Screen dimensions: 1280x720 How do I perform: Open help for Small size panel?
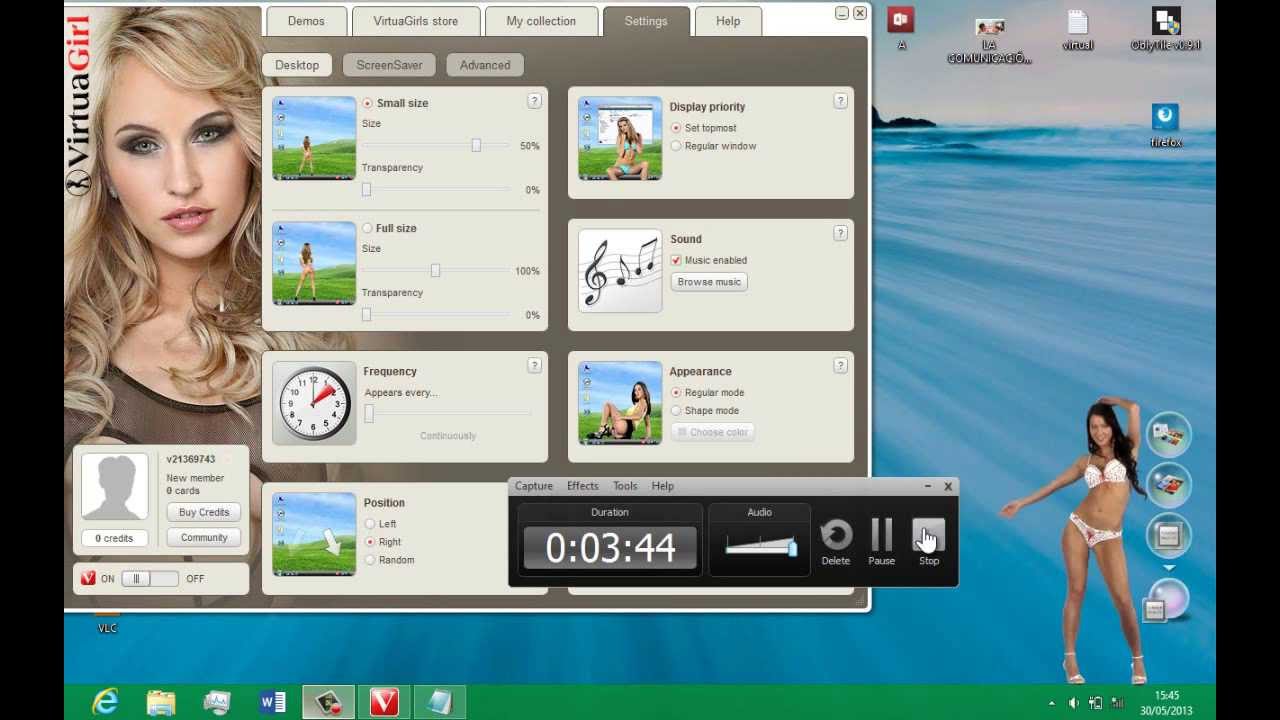(534, 101)
